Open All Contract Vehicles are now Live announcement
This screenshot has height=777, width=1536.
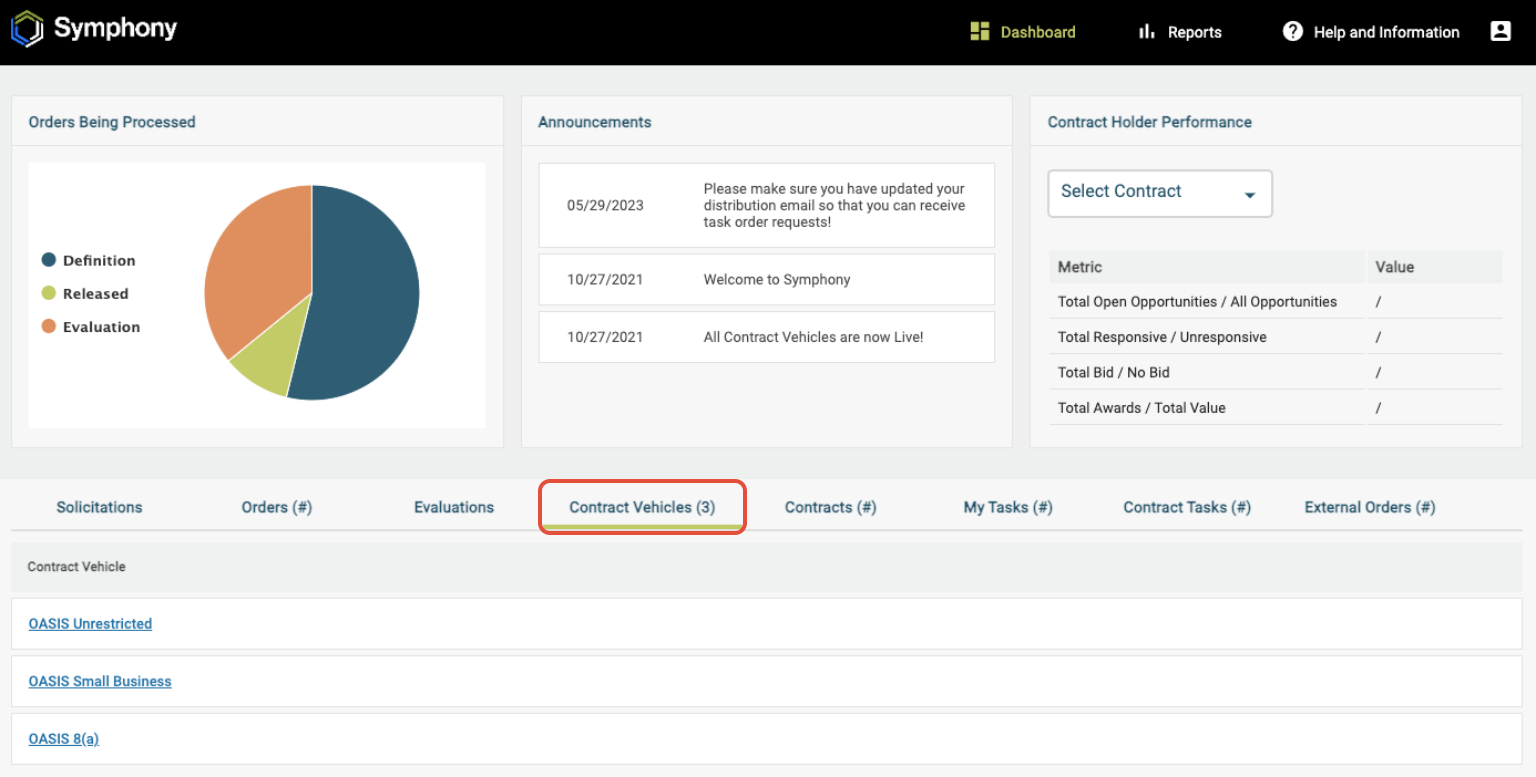(x=767, y=337)
